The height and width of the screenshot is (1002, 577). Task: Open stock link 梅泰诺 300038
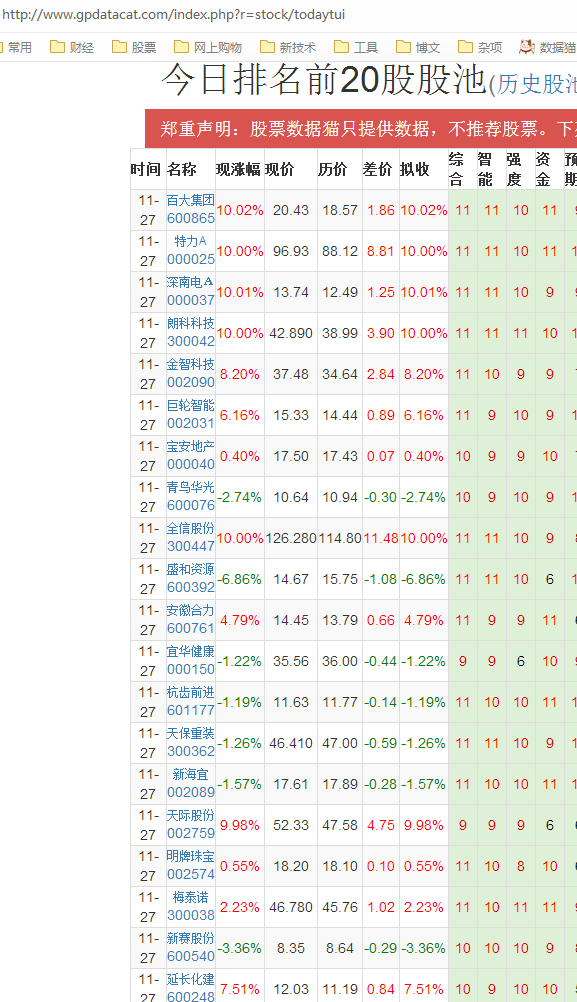pos(190,906)
